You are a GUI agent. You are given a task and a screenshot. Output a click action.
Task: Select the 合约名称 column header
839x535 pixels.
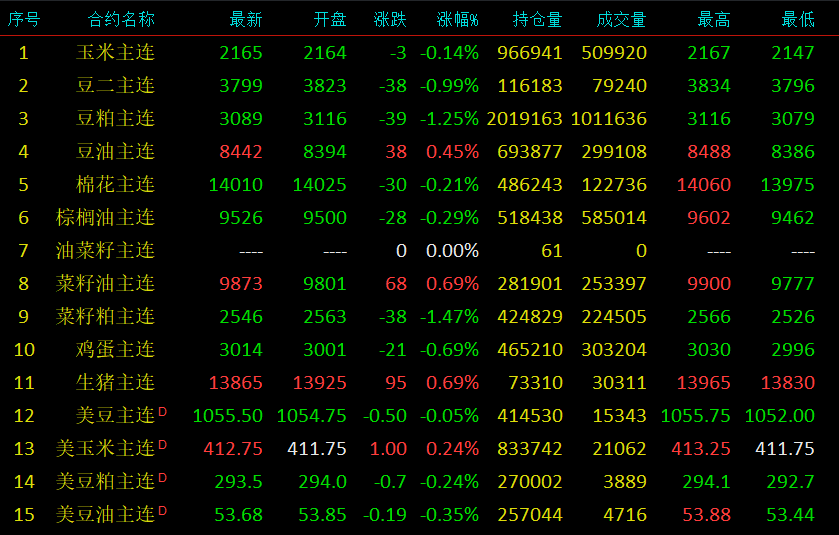tap(121, 20)
